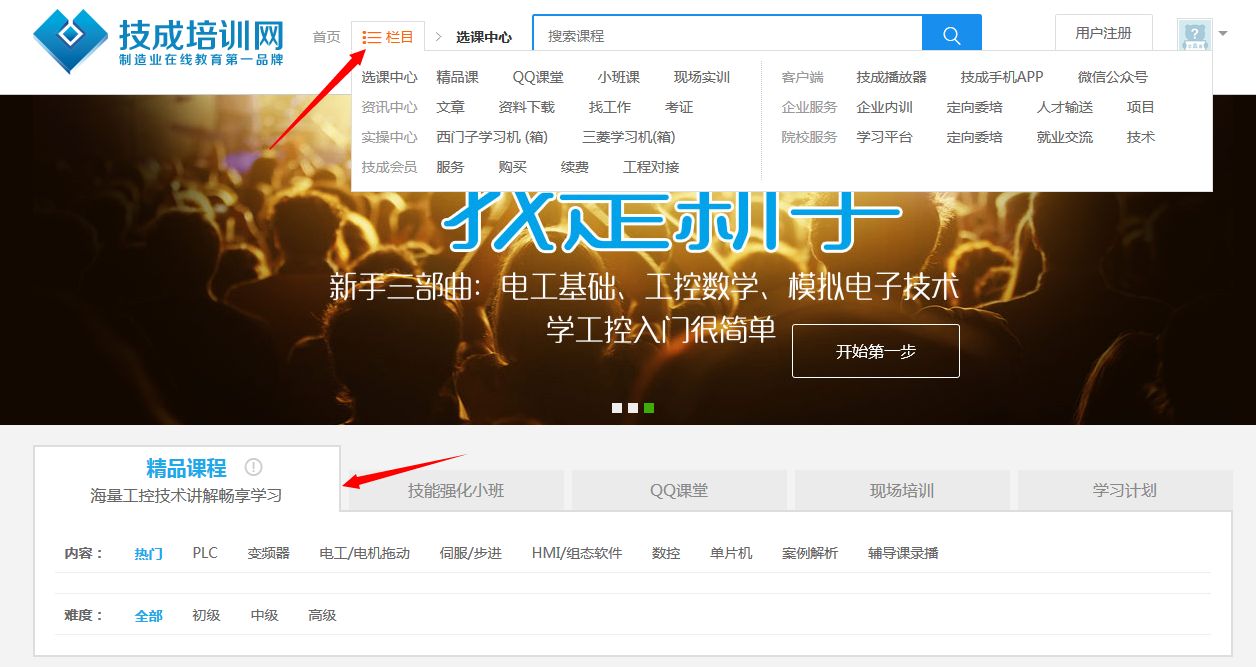Choose 初级 difficulty filter
The image size is (1256, 667).
point(206,615)
